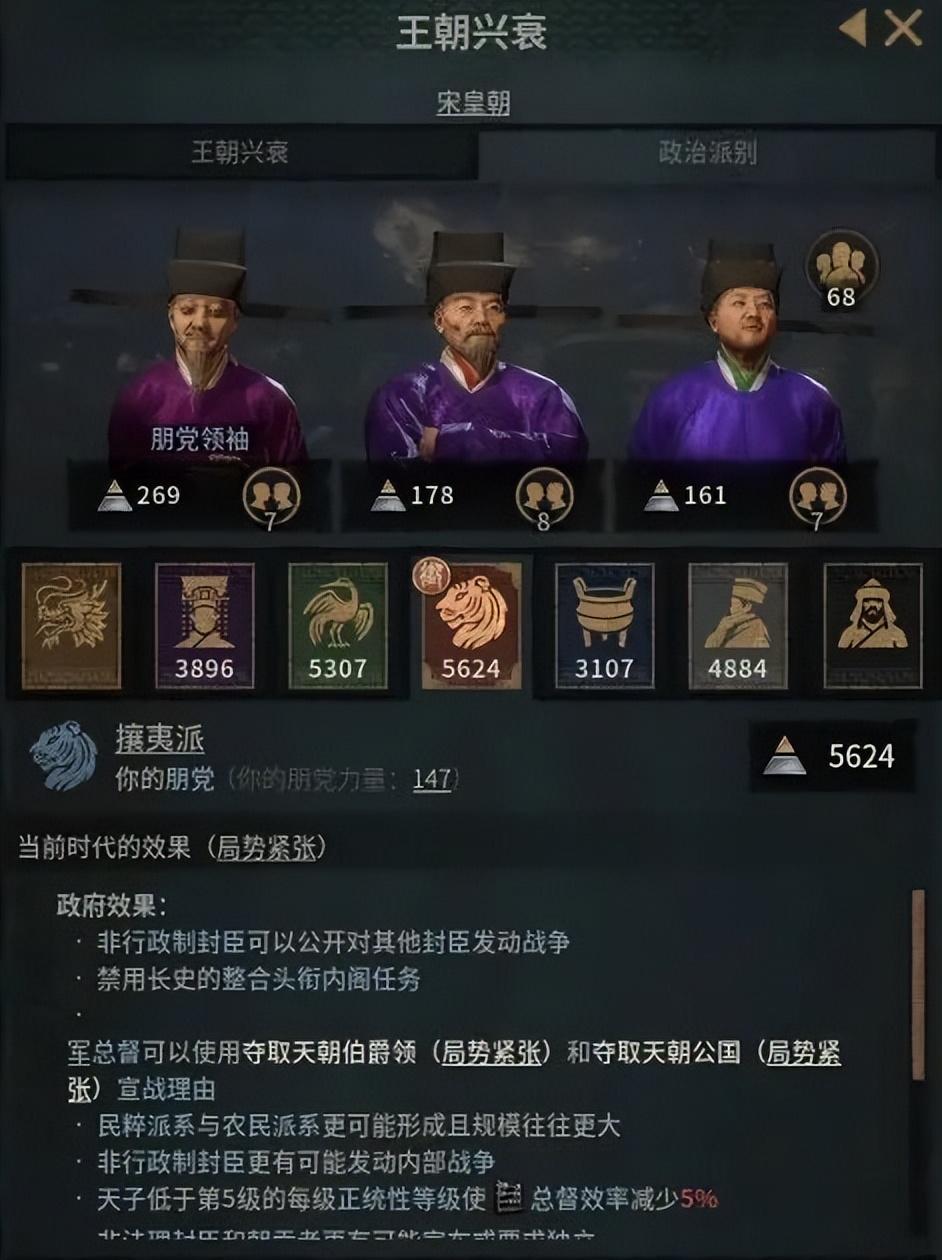942x1260 pixels.
Task: Click the member count icon under 269
Action: pyautogui.click(x=271, y=497)
